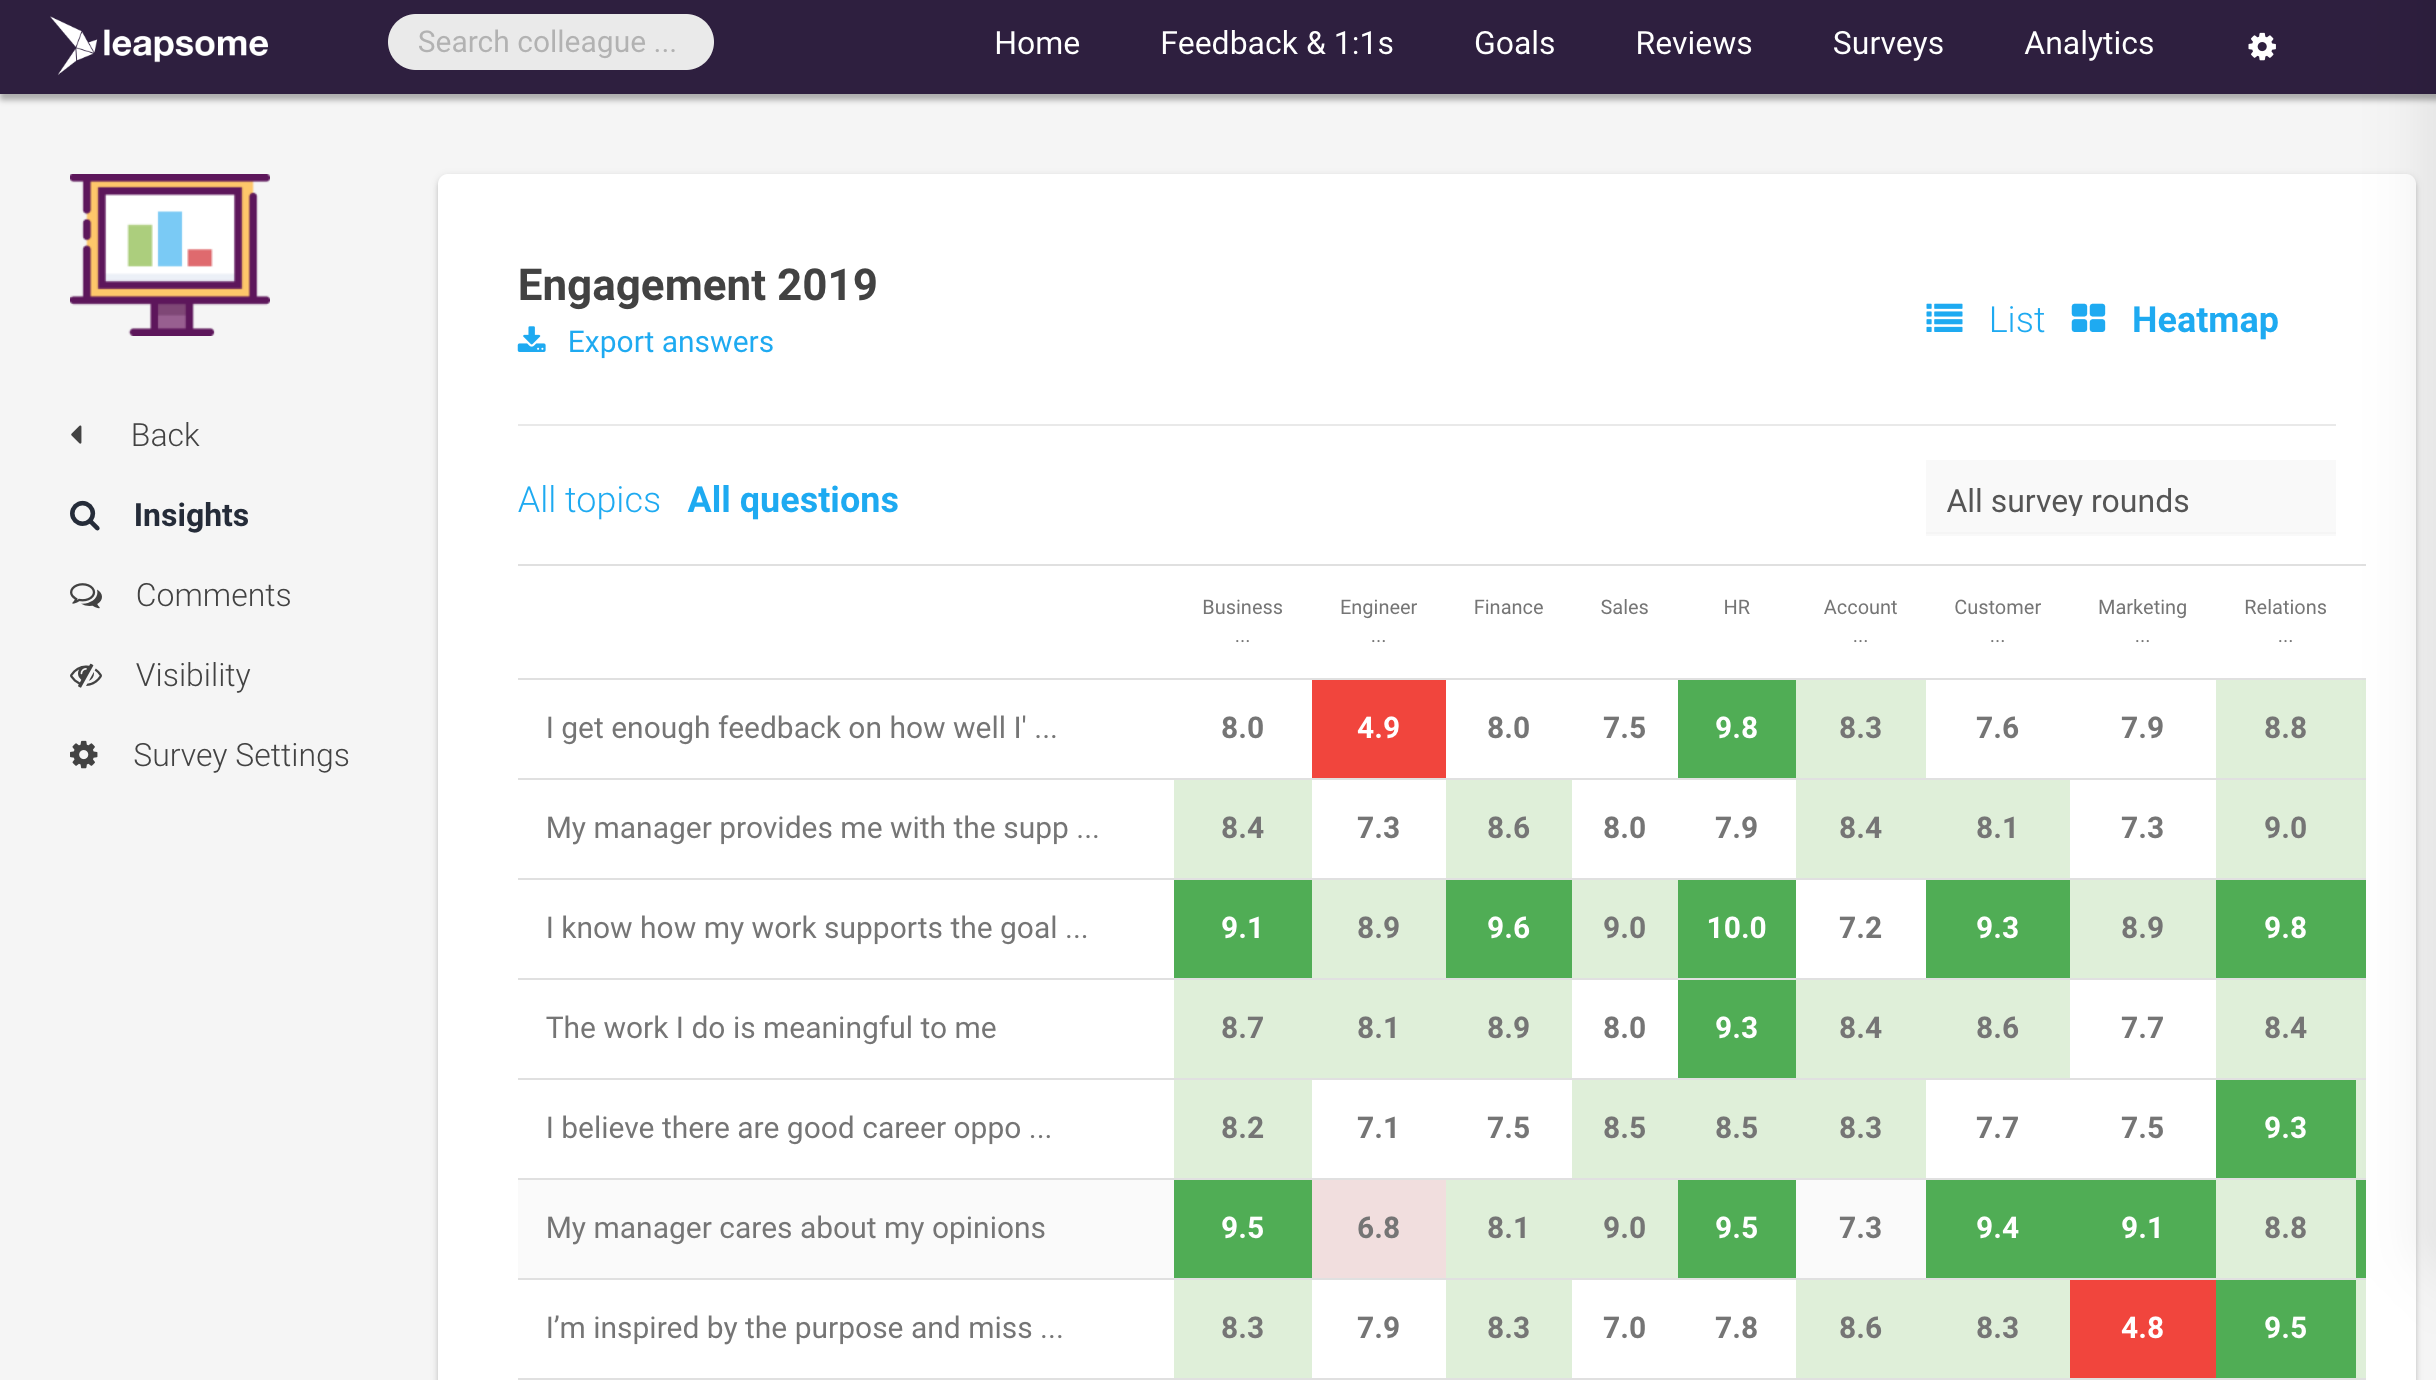This screenshot has width=2436, height=1380.
Task: Go to Goals in navigation
Action: coord(1514,43)
